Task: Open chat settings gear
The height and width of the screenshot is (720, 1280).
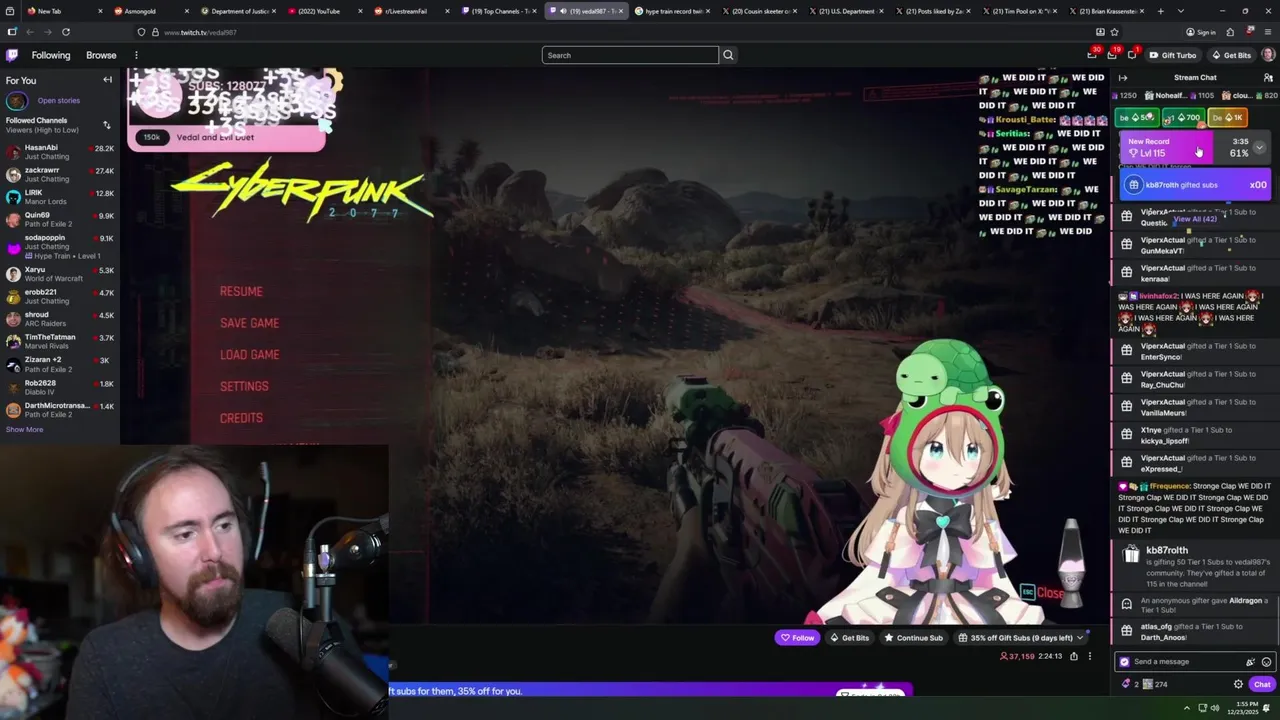Action: click(1238, 684)
